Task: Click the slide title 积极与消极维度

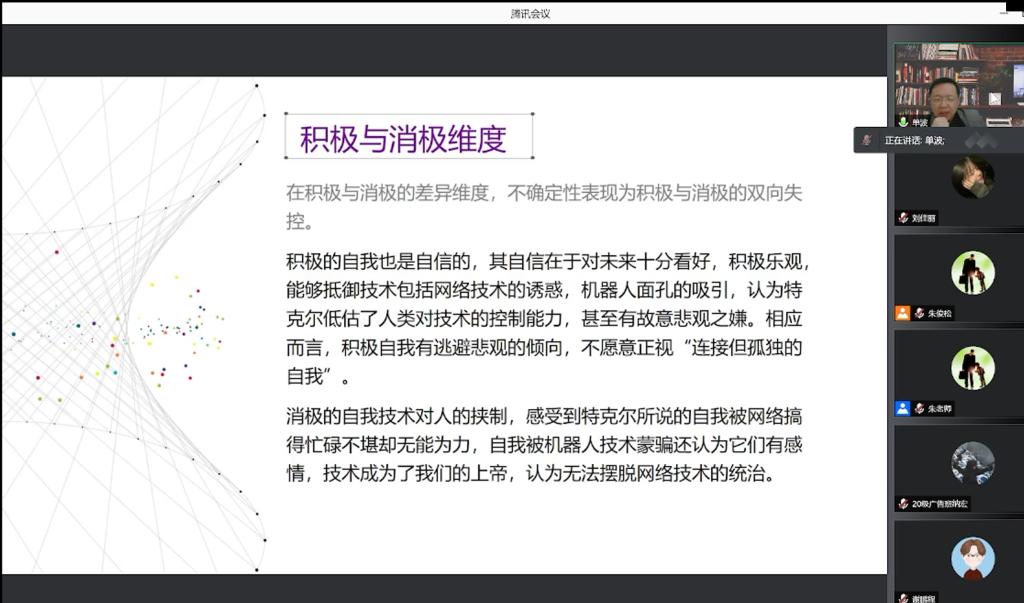Action: pyautogui.click(x=404, y=139)
